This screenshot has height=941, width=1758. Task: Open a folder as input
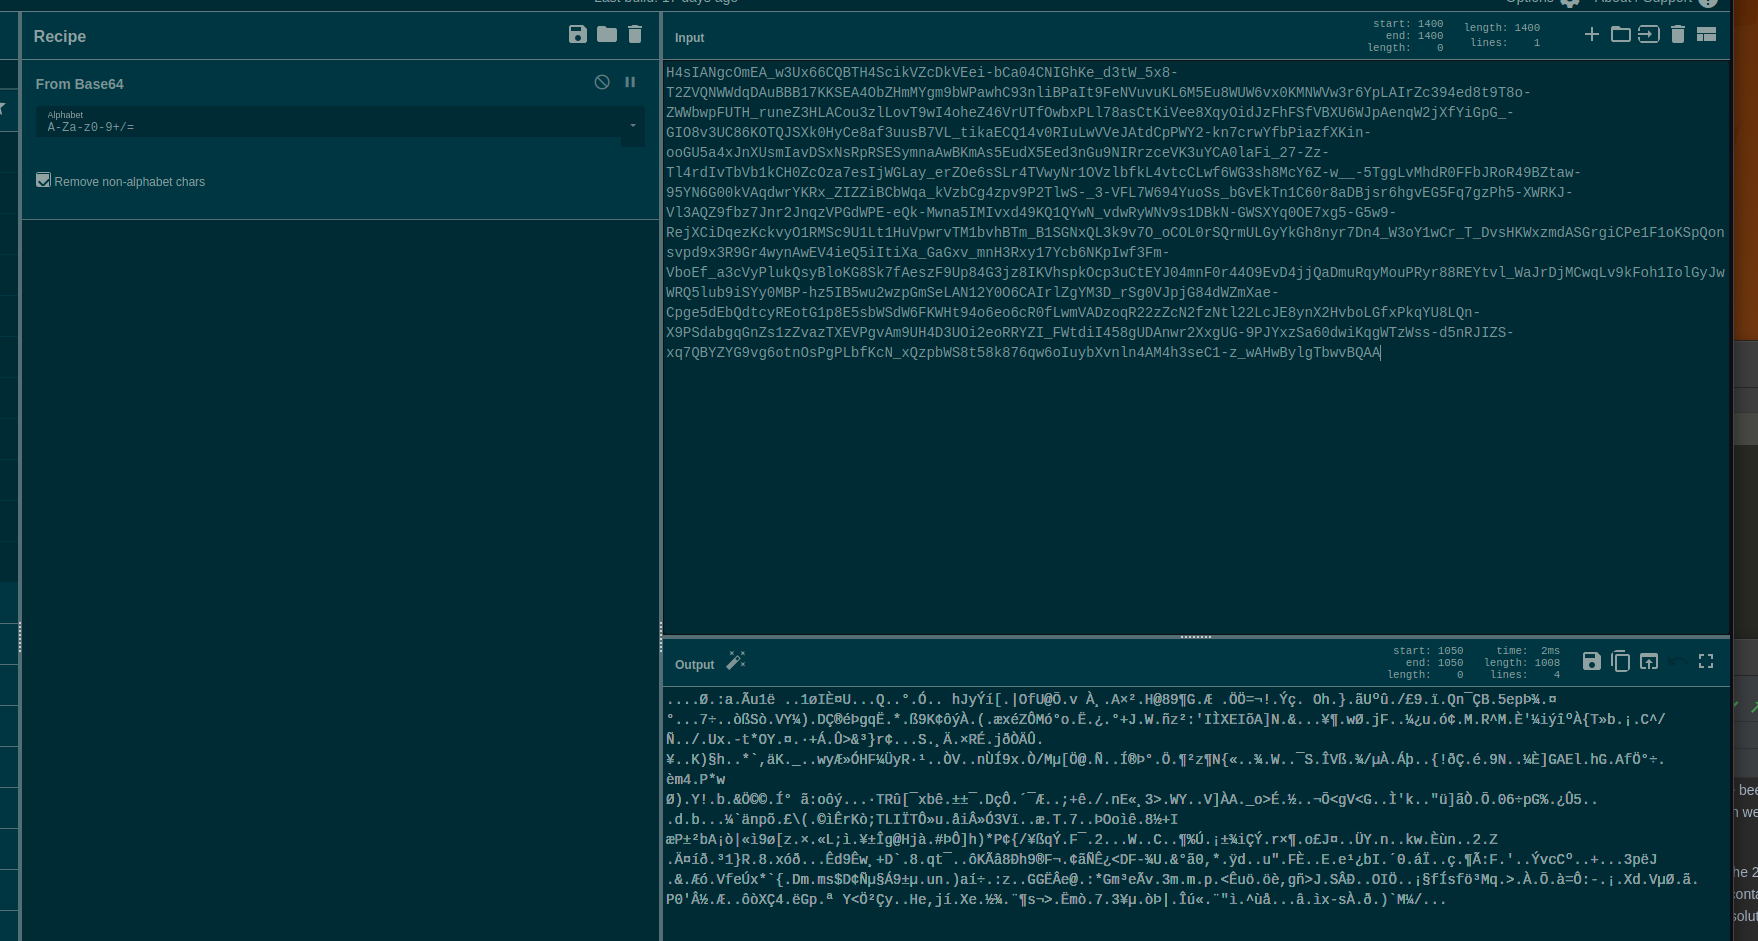1621,35
